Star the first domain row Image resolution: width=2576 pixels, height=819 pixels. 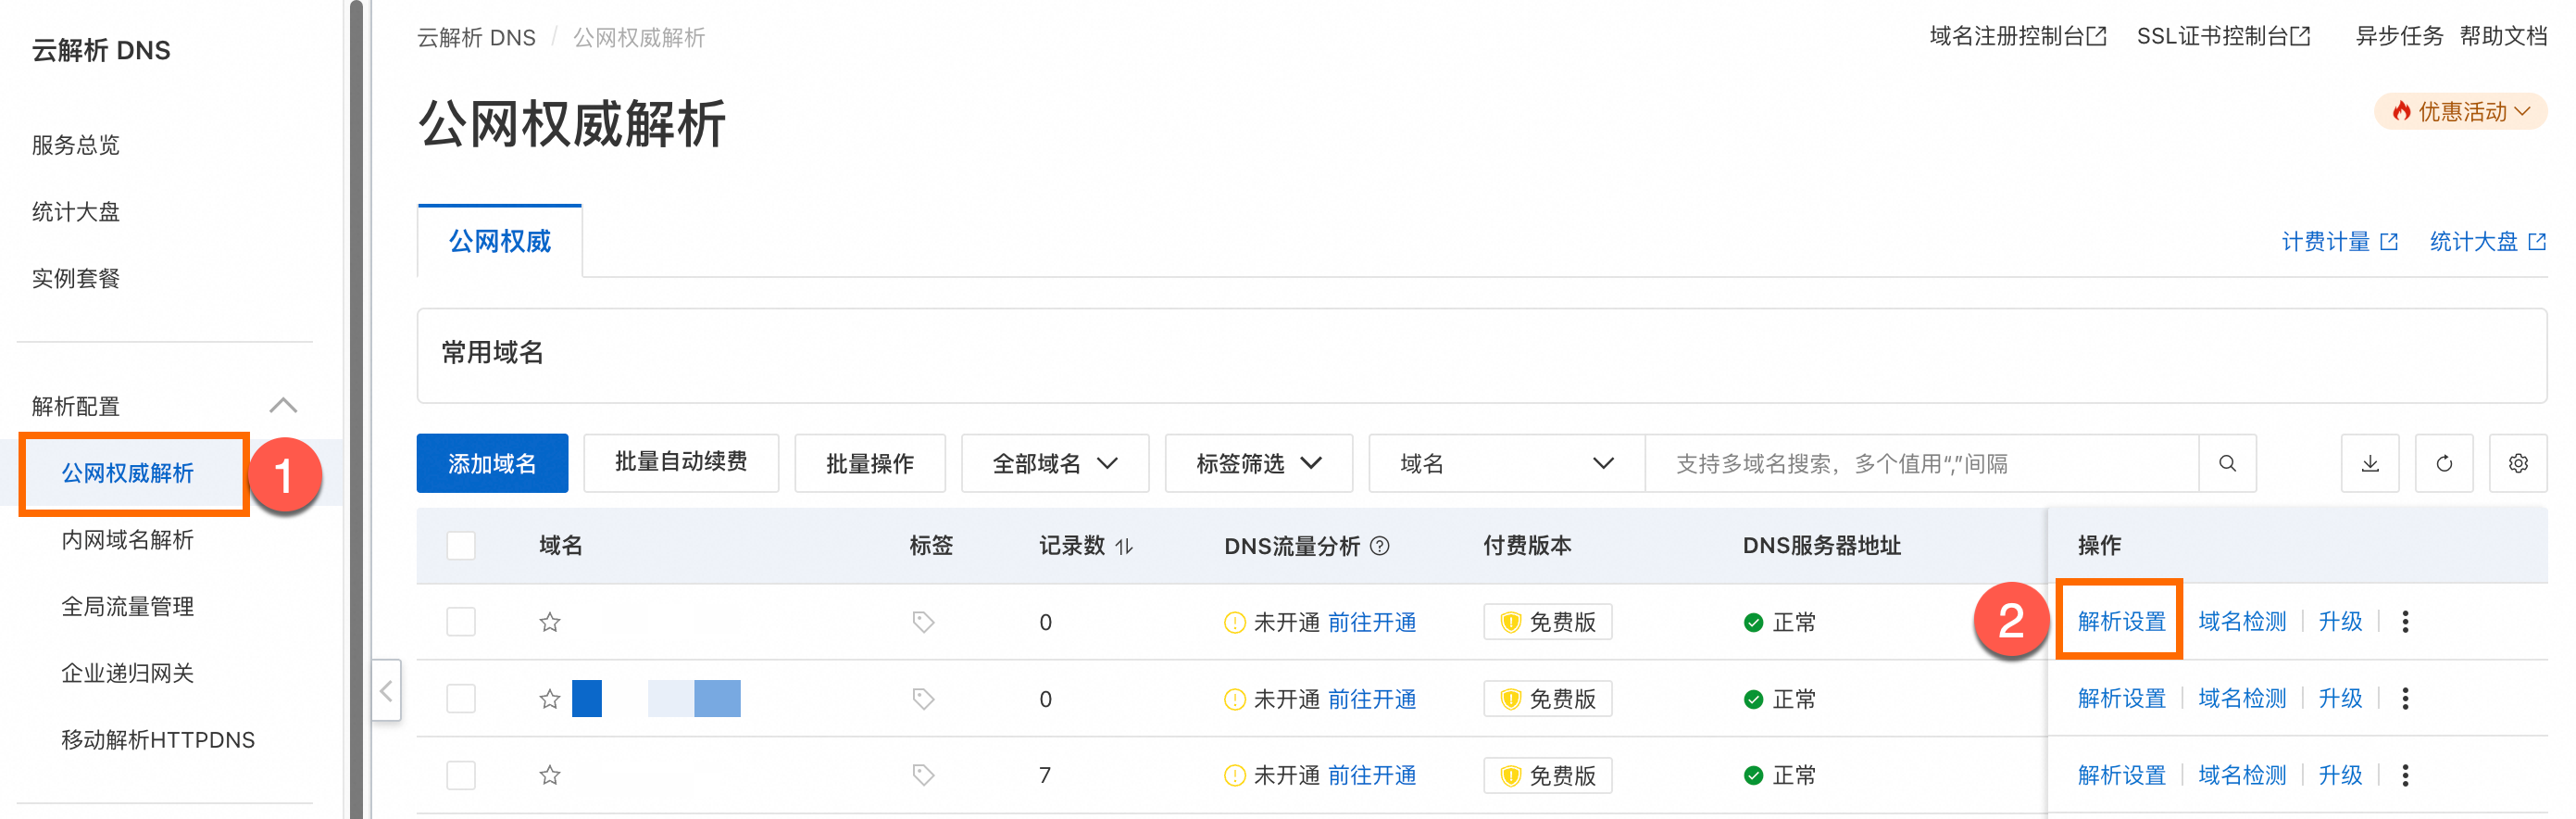click(x=550, y=622)
